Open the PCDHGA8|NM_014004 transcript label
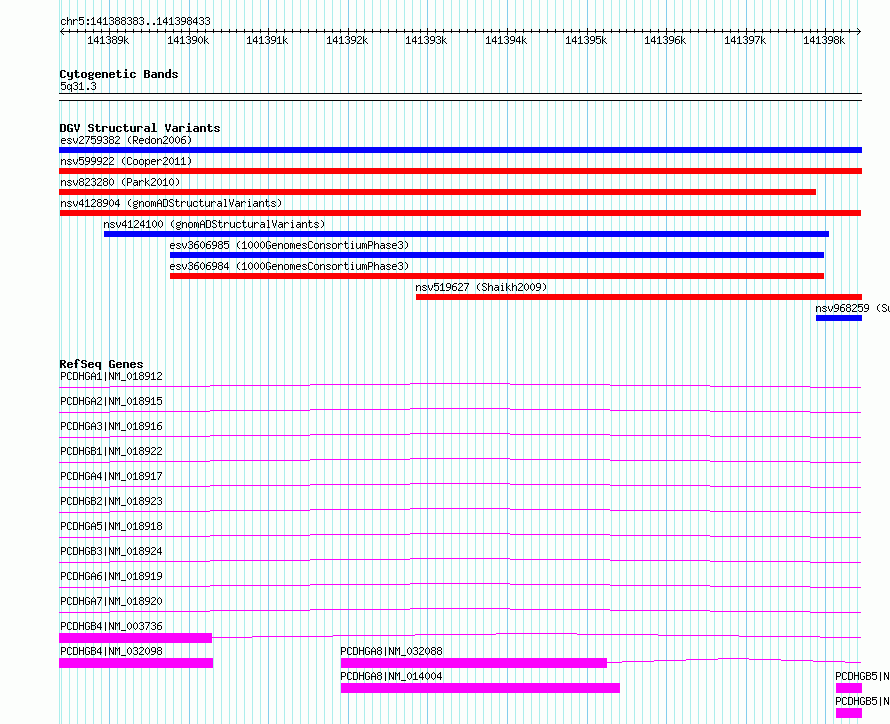The image size is (890, 724). (x=391, y=676)
